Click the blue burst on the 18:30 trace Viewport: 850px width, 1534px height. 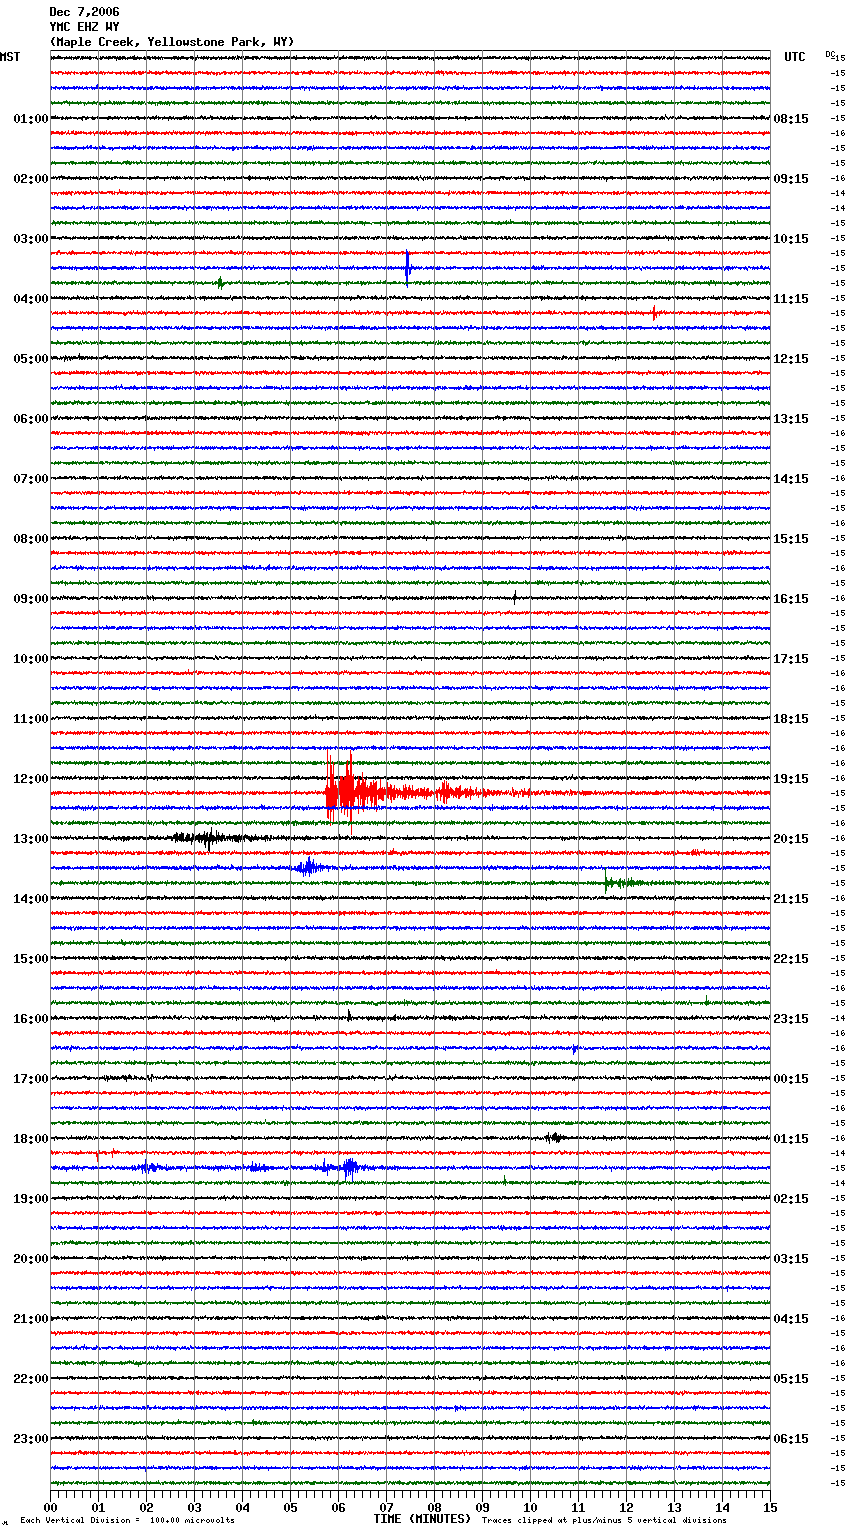pyautogui.click(x=349, y=1167)
